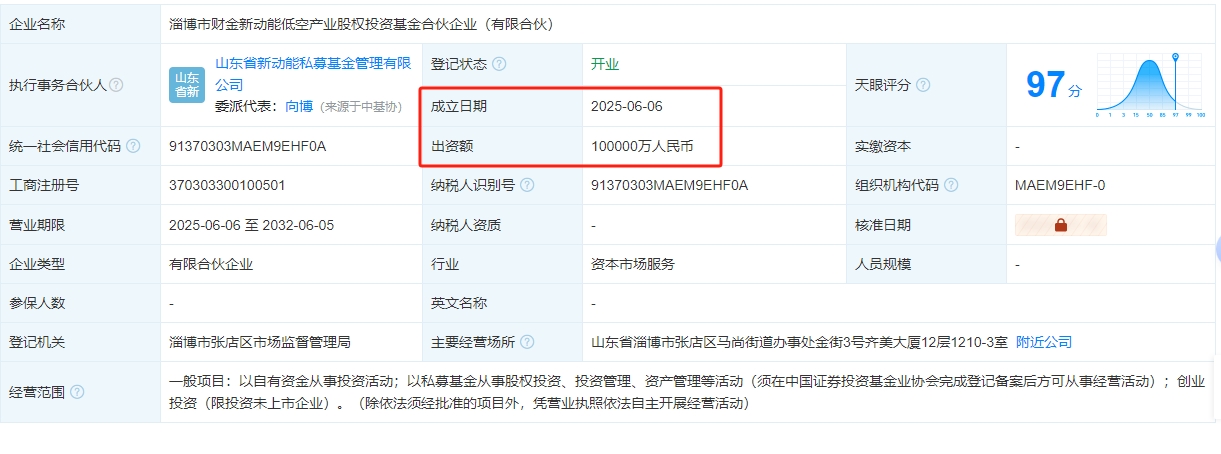
Task: Click business term 2025-06-06 至 2032-06-05
Action: (x=252, y=225)
